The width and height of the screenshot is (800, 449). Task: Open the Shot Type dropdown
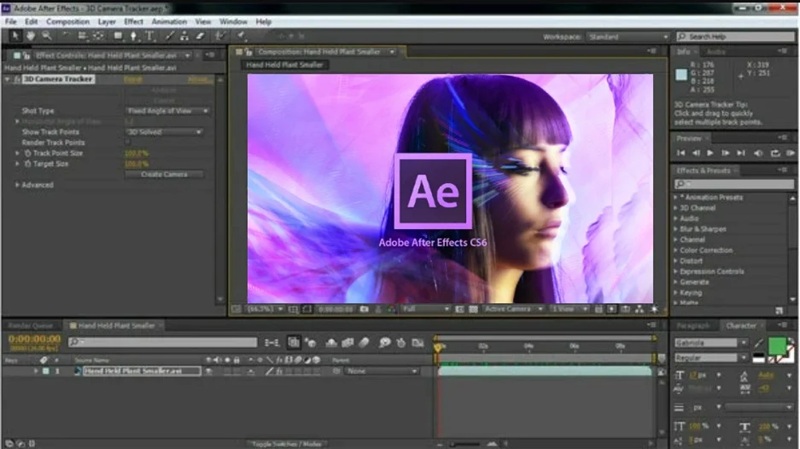coord(168,111)
